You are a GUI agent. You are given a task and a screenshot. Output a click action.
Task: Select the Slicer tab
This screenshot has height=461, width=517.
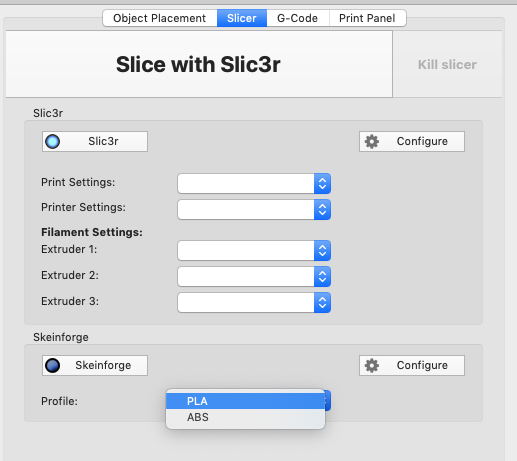242,18
